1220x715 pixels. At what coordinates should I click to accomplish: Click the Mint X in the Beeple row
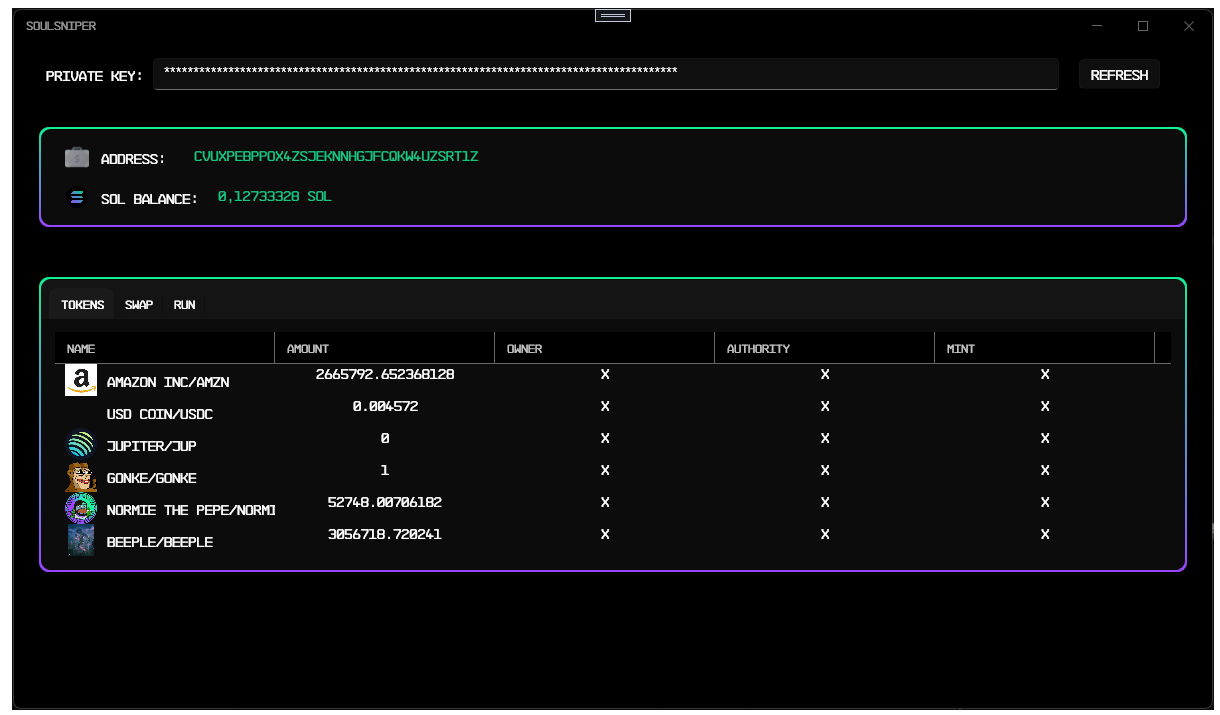pyautogui.click(x=1045, y=534)
